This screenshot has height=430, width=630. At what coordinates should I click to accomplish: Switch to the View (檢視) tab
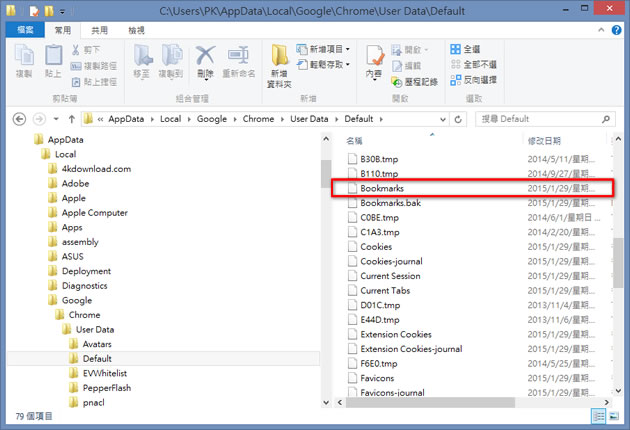tap(136, 31)
